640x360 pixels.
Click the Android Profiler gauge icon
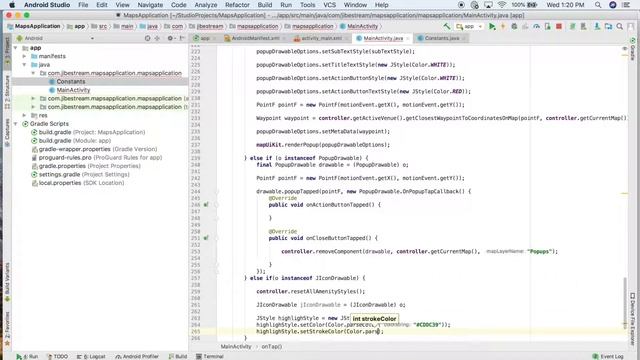536,27
